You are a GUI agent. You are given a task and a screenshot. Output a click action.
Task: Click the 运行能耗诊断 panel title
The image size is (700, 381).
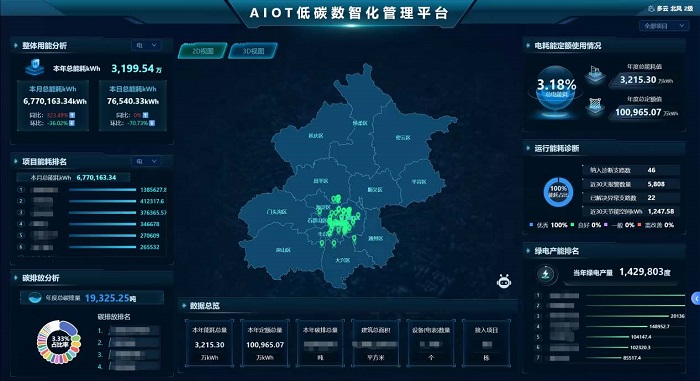[557, 148]
